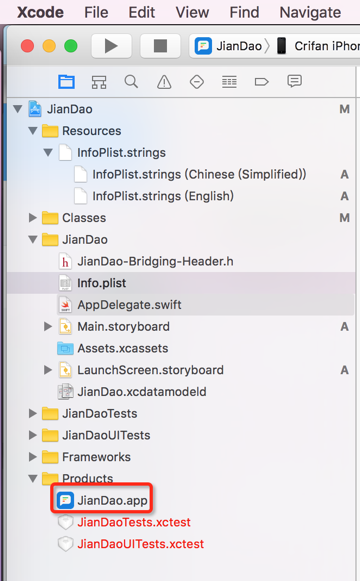The height and width of the screenshot is (581, 360).
Task: Open the Project navigator folder icon
Action: tap(66, 82)
